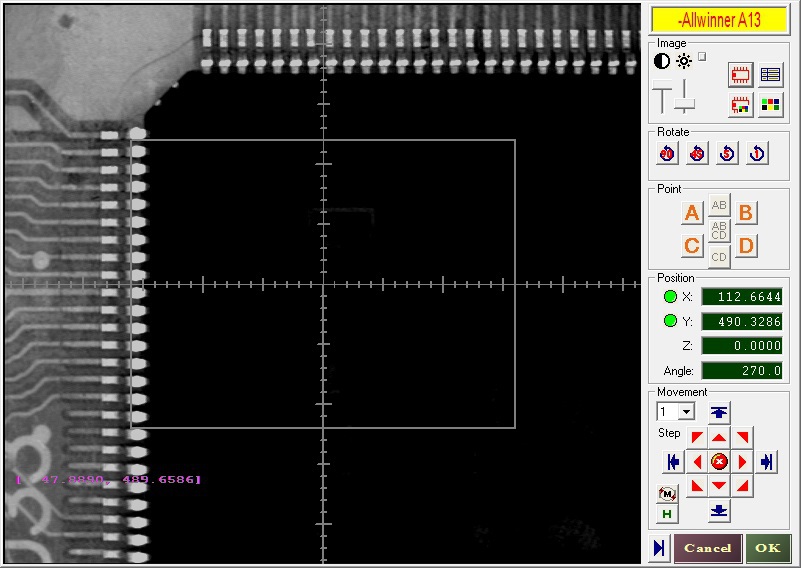Rotate image by 1 degree
The height and width of the screenshot is (568, 801).
(x=757, y=153)
